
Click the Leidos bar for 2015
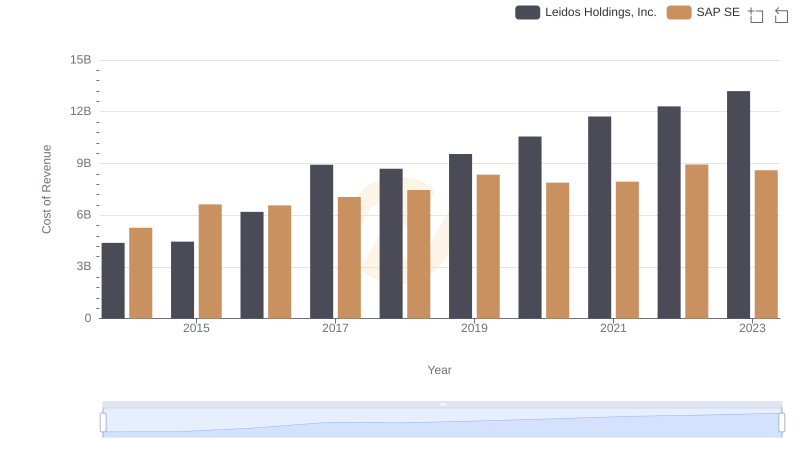(183, 280)
